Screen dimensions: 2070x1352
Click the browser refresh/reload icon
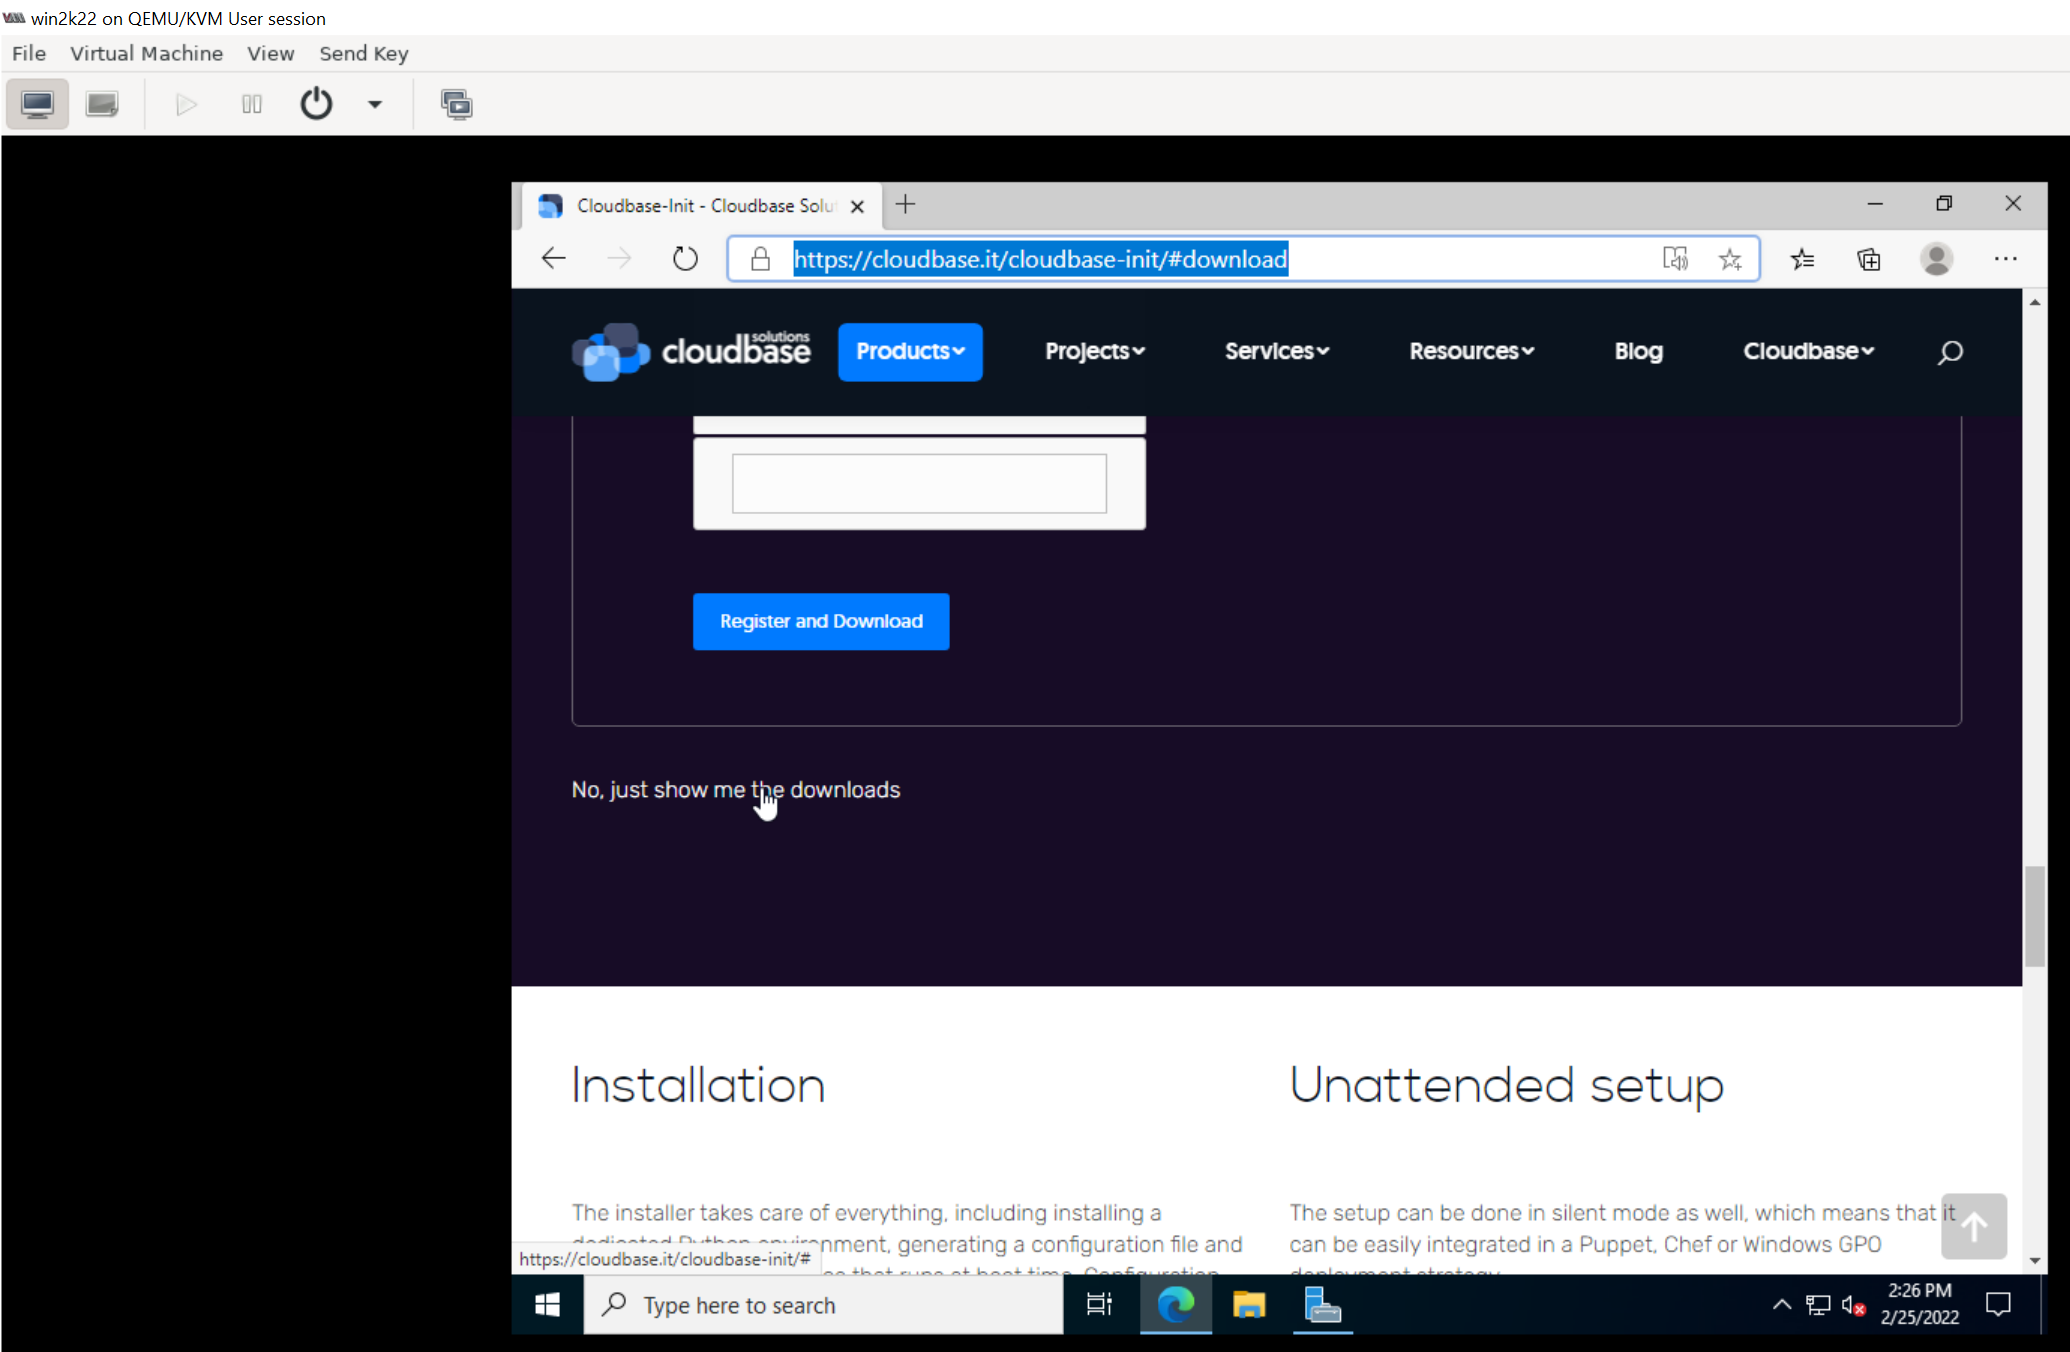(685, 258)
